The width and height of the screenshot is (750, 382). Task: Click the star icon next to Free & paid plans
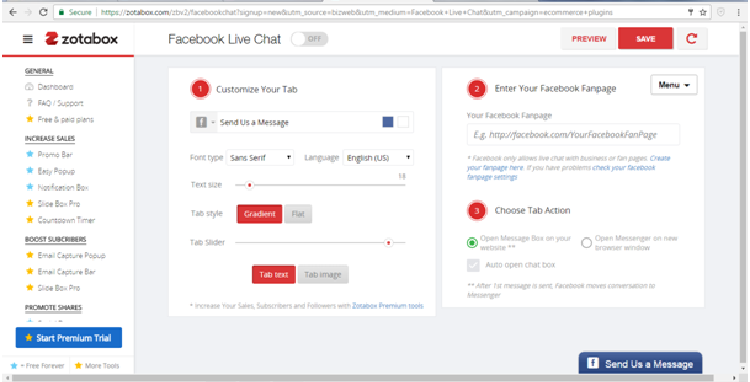(x=30, y=120)
